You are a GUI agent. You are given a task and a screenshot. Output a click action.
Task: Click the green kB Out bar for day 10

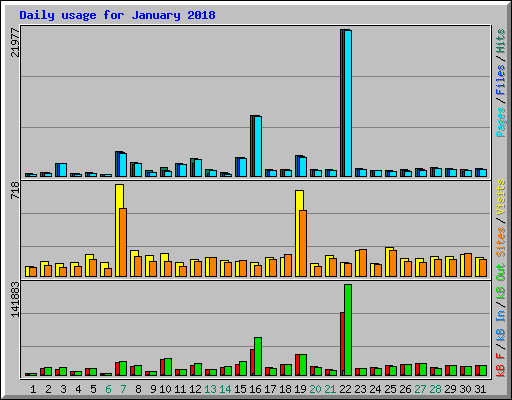tap(168, 367)
